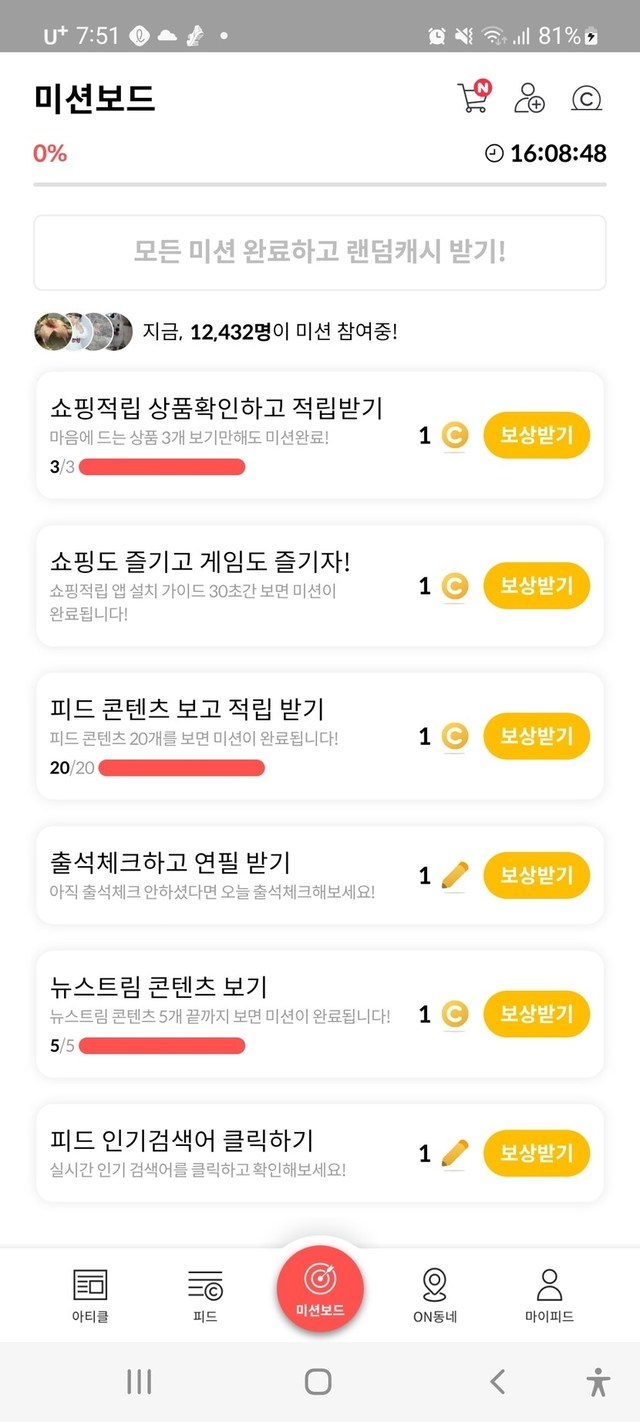Switch to the 피드 tab
The image size is (640, 1422).
205,1295
